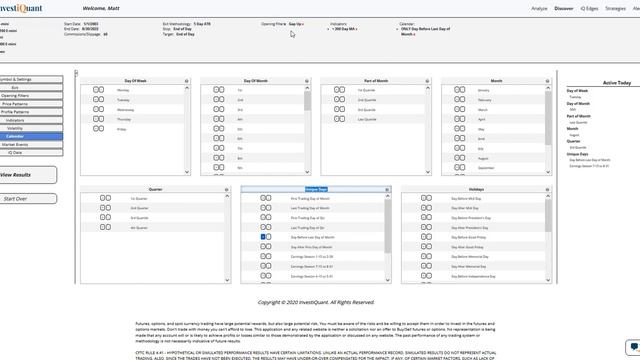Toggle the left box beside January
640x360 pixels.
[457, 90]
